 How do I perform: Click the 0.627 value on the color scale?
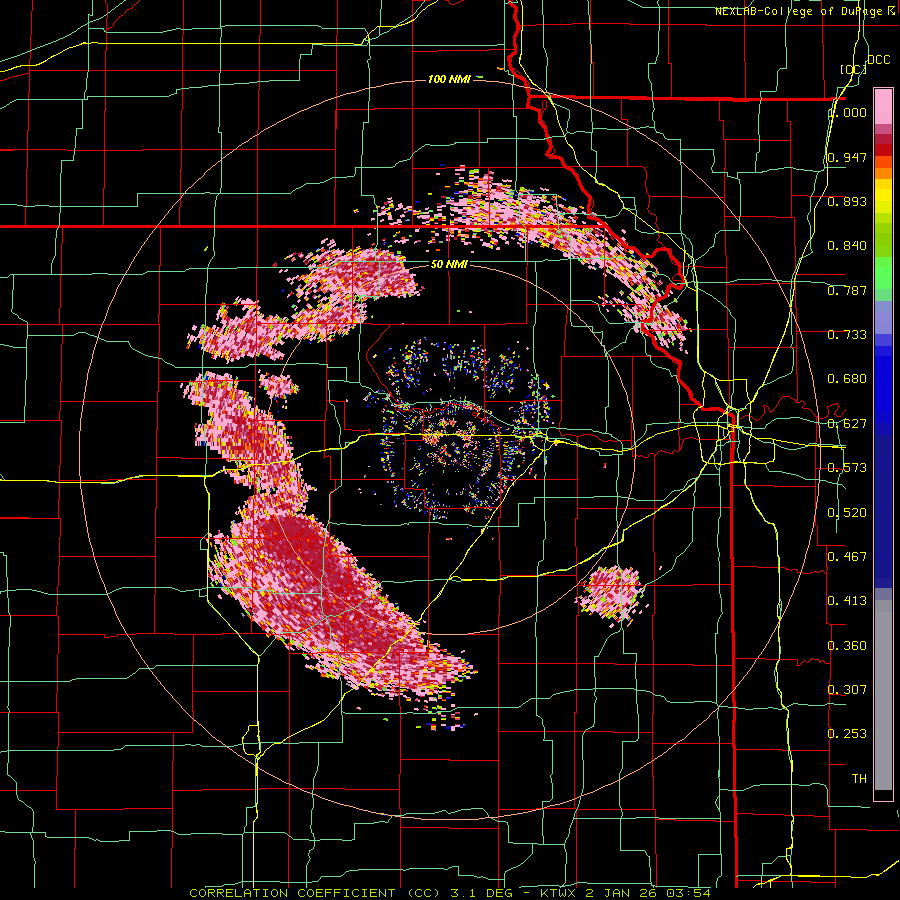pos(847,424)
